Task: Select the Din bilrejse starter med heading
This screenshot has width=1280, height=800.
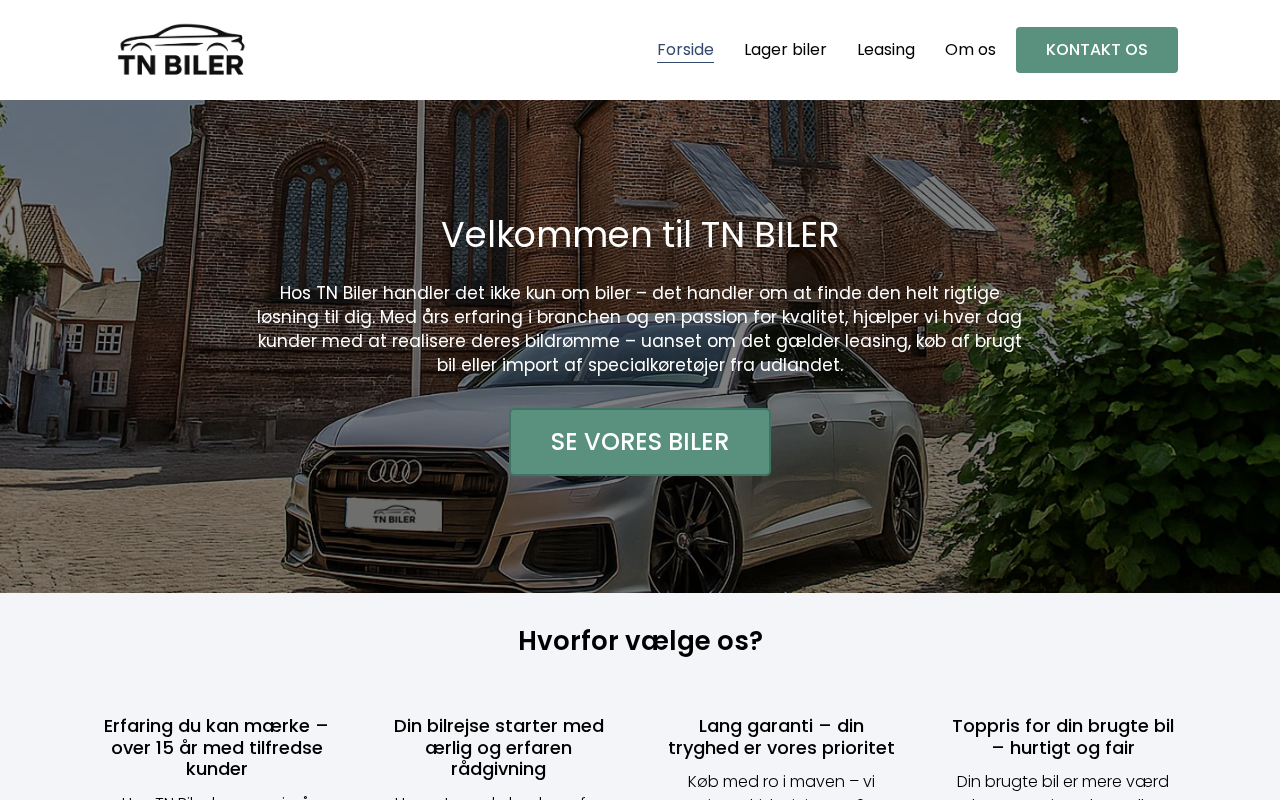Action: tap(499, 747)
